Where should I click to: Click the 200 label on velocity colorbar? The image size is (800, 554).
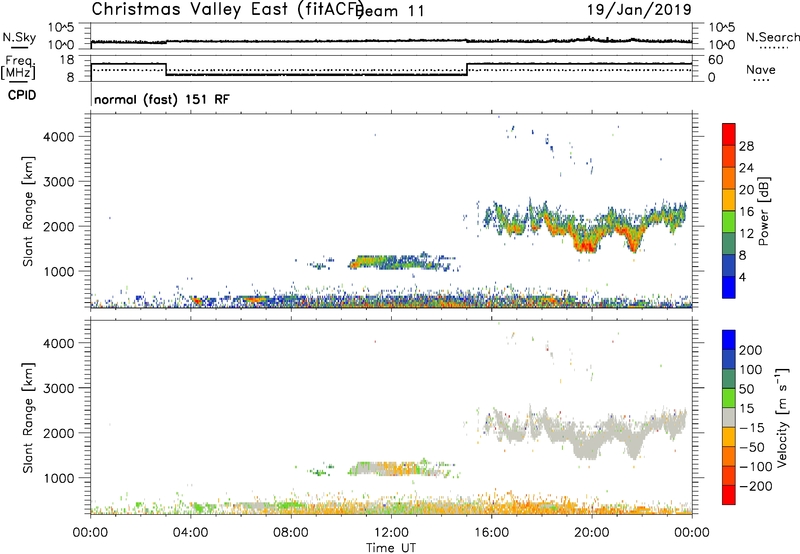(751, 350)
